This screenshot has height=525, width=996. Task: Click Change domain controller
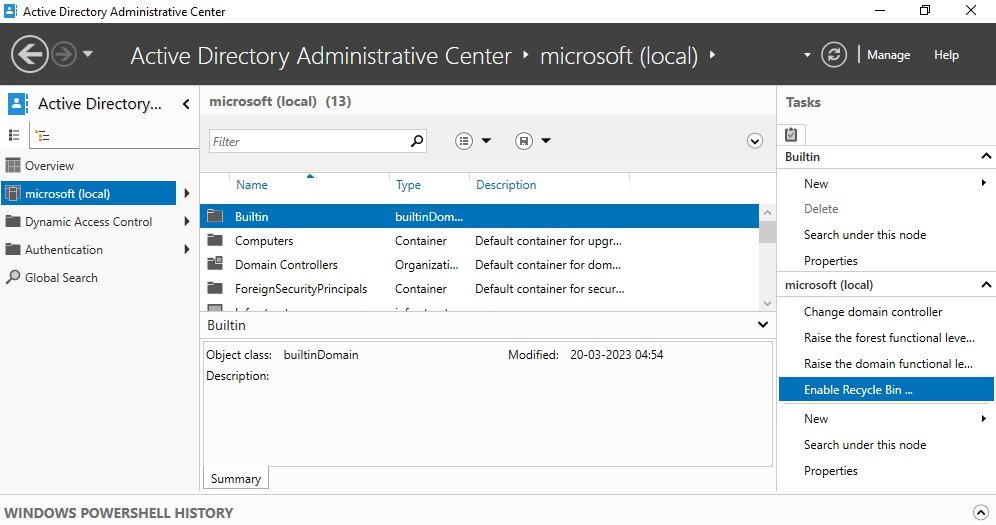pos(873,312)
